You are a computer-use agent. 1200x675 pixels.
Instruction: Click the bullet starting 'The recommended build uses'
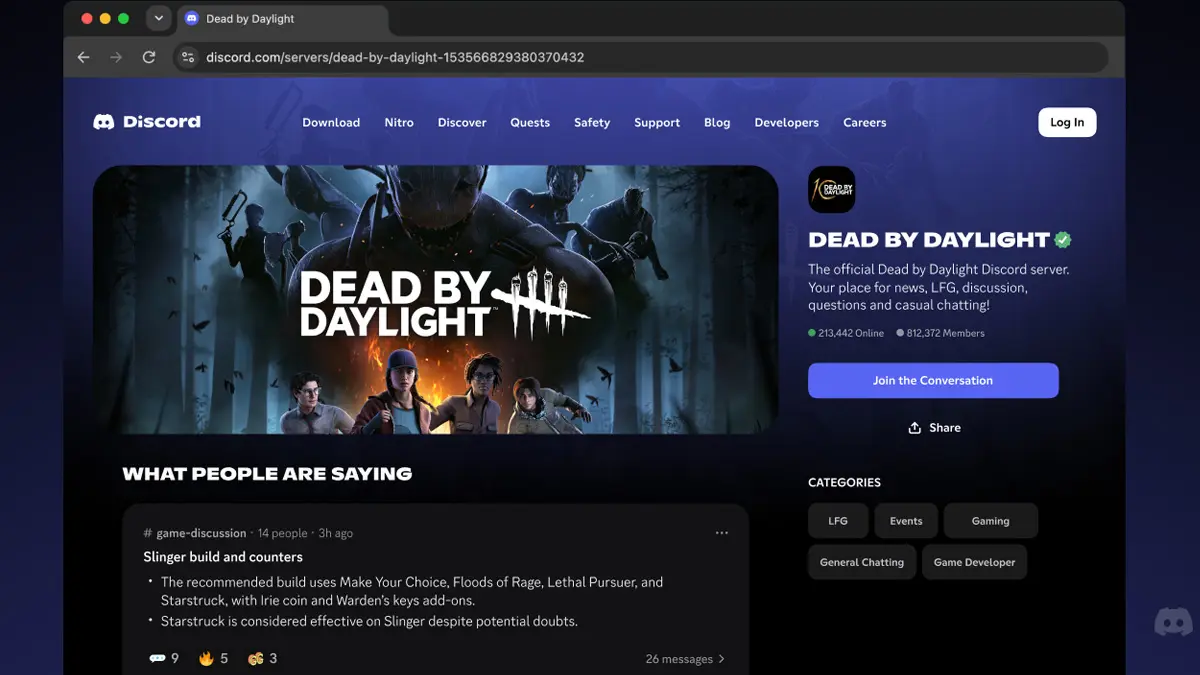click(x=412, y=591)
